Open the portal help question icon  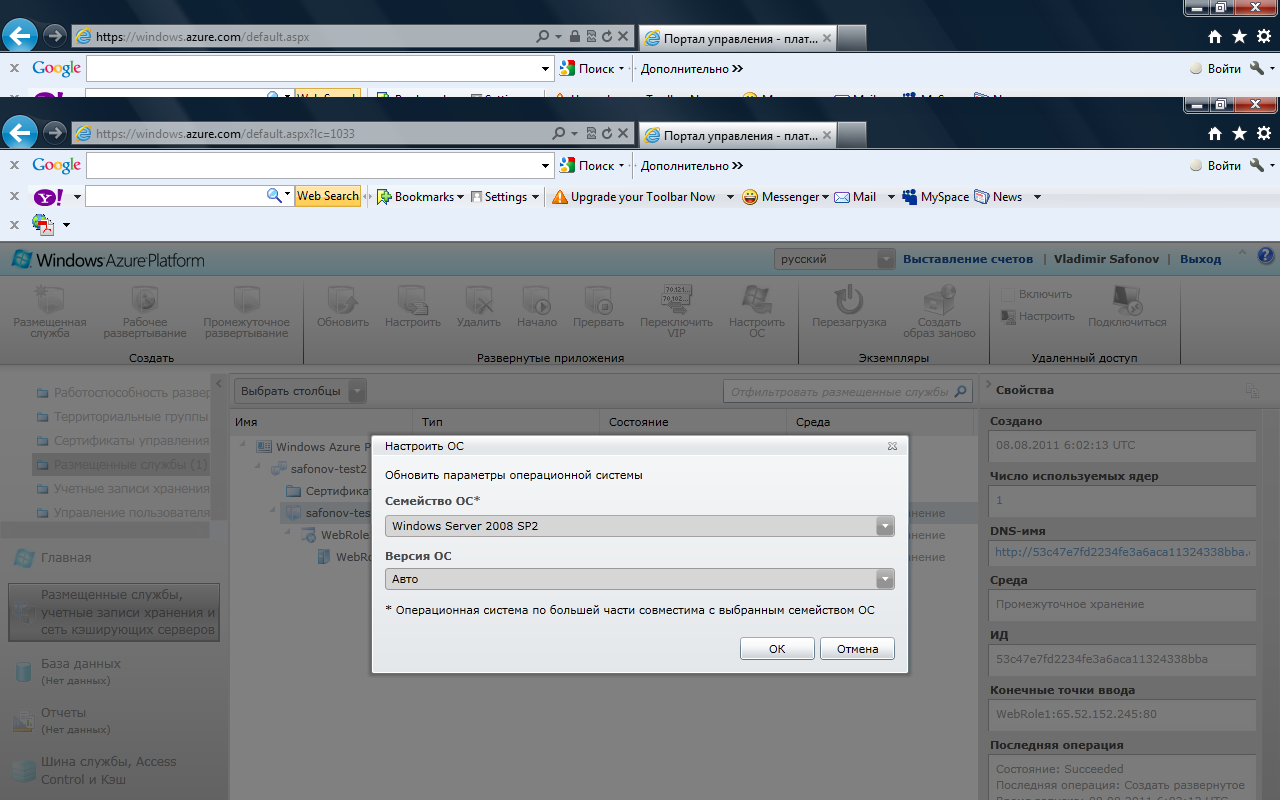coord(1265,256)
